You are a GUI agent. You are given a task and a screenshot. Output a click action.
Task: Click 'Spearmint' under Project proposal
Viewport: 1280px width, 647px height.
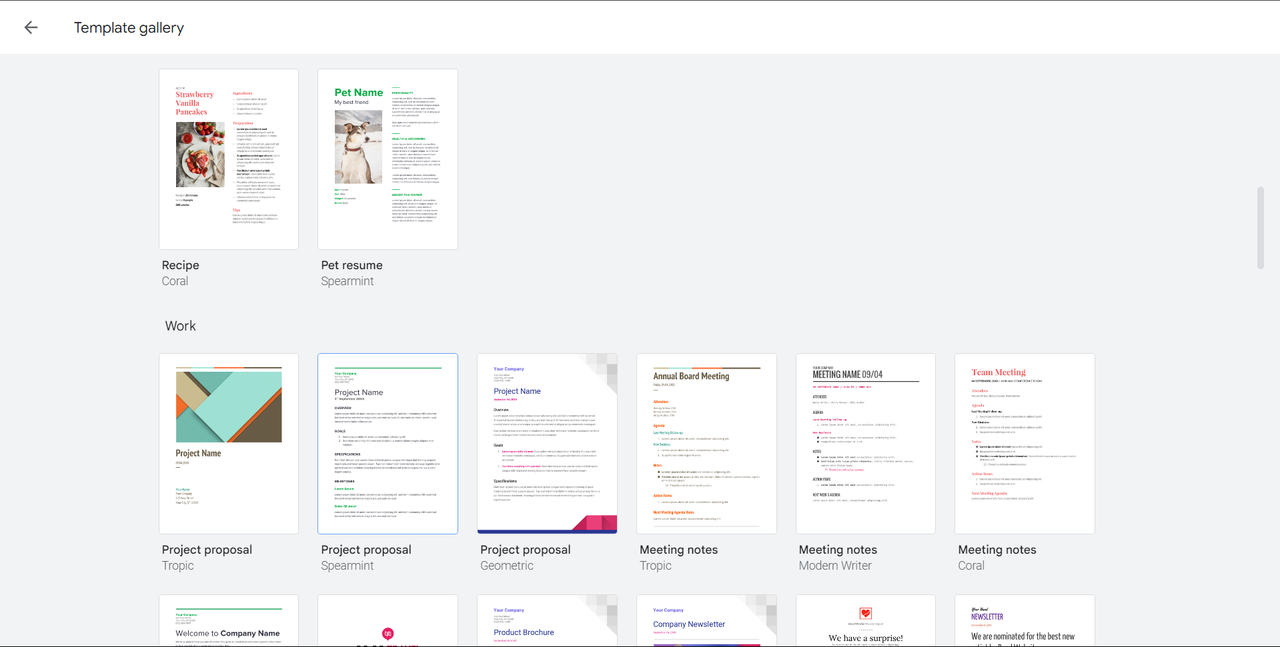click(x=348, y=565)
